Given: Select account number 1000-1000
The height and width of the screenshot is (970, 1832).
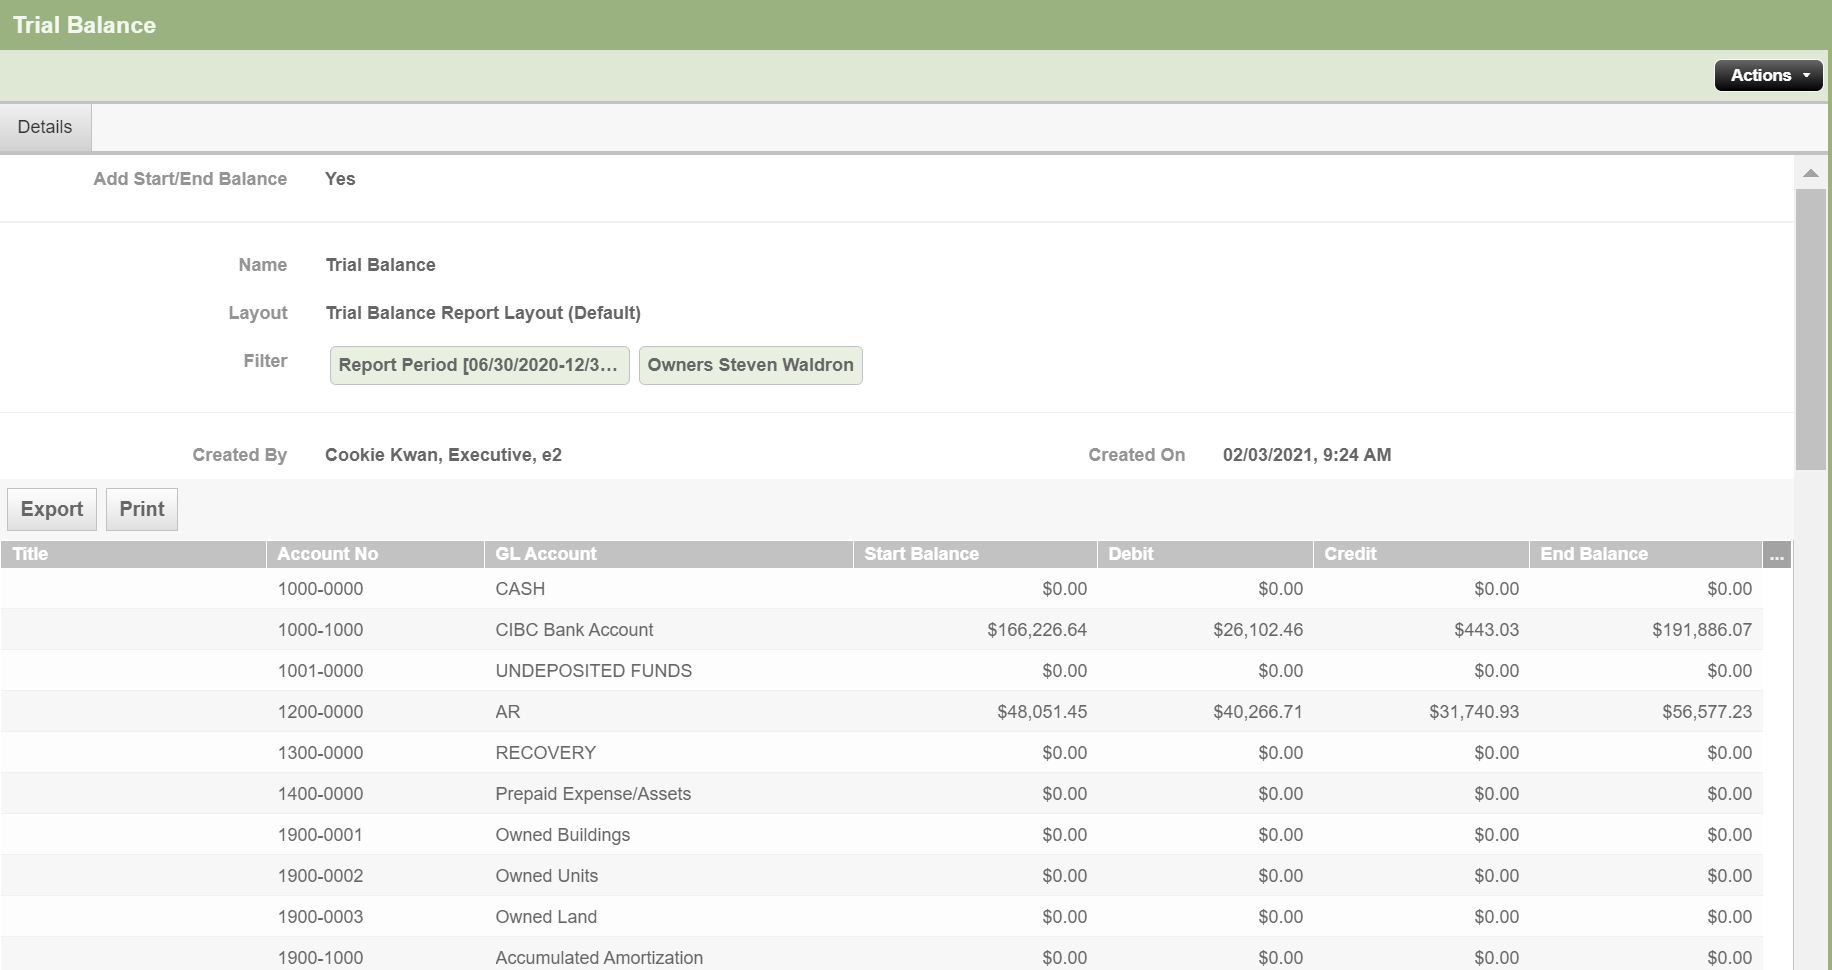Looking at the screenshot, I should 320,630.
